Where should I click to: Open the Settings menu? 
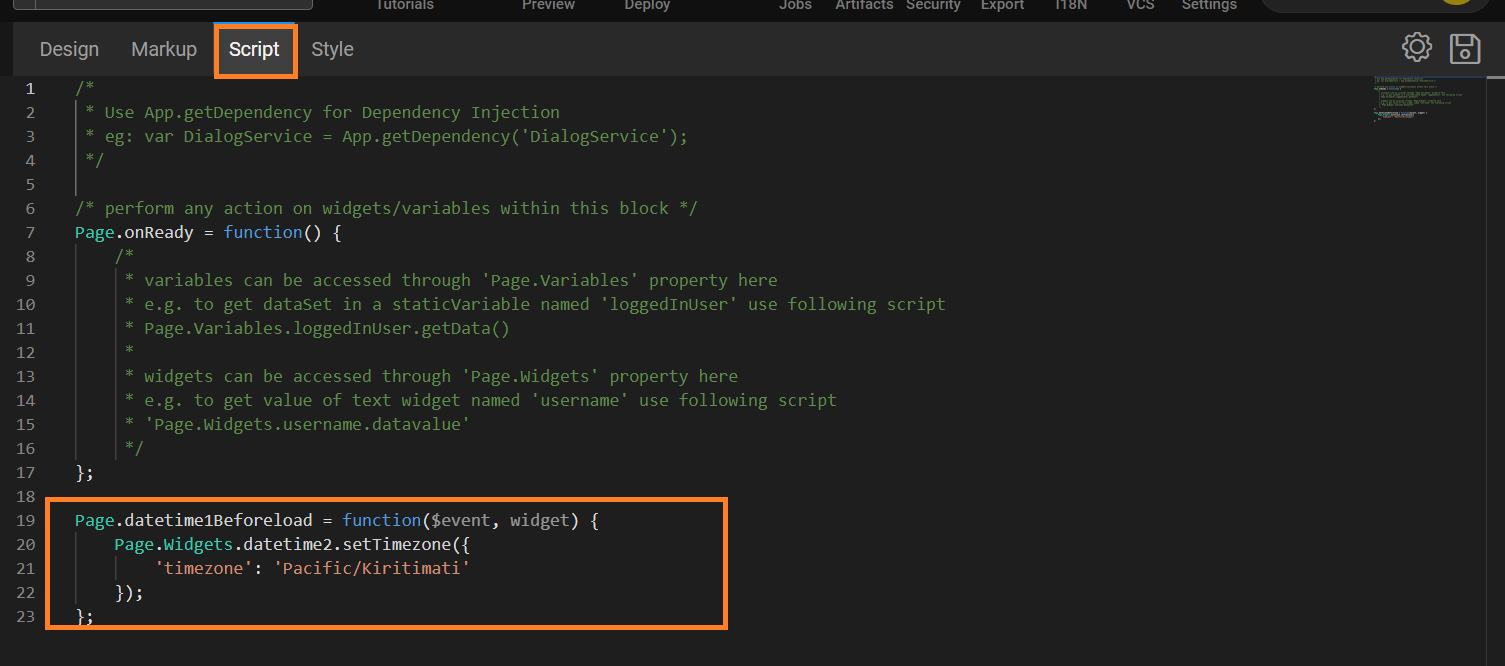click(1208, 6)
